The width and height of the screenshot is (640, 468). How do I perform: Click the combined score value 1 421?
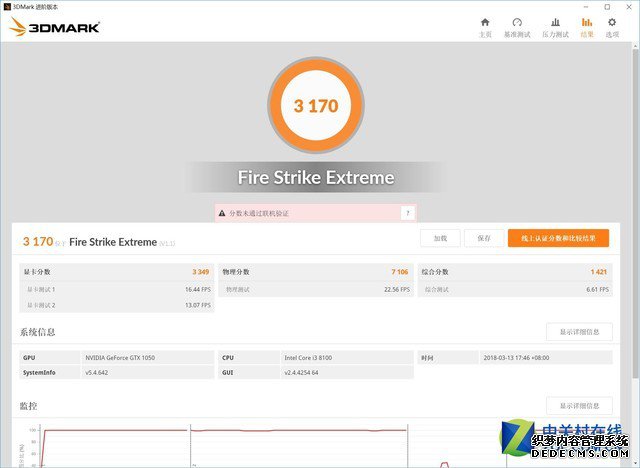[599, 272]
